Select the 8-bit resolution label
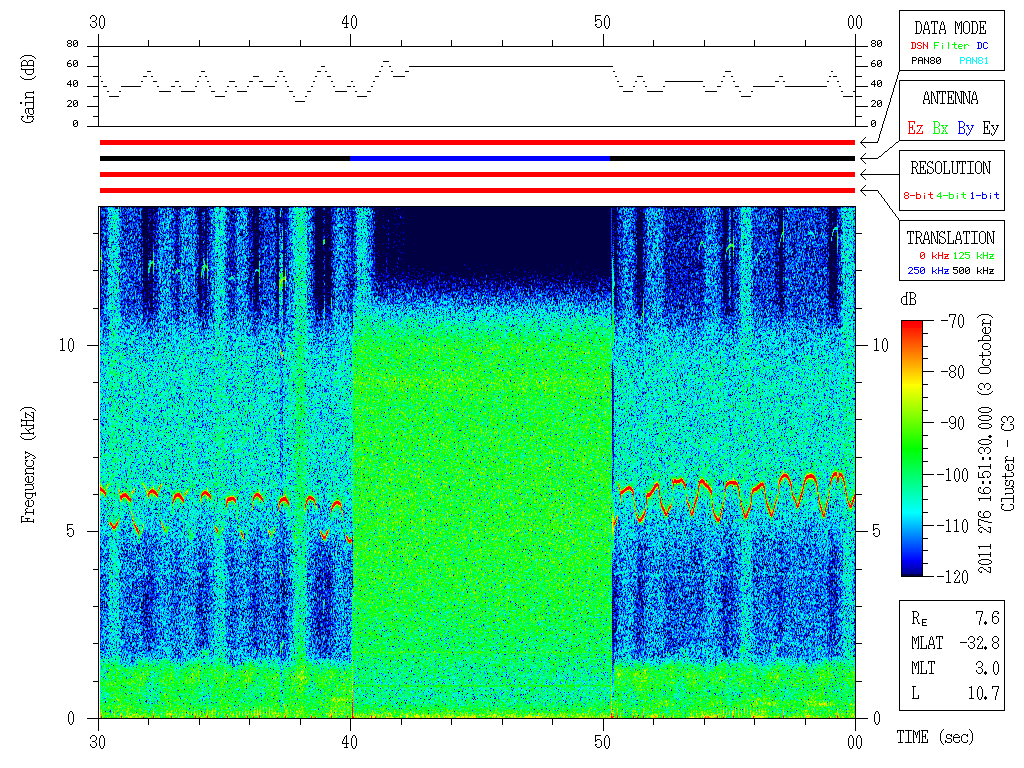Viewport: 1024px width, 768px height. click(918, 196)
